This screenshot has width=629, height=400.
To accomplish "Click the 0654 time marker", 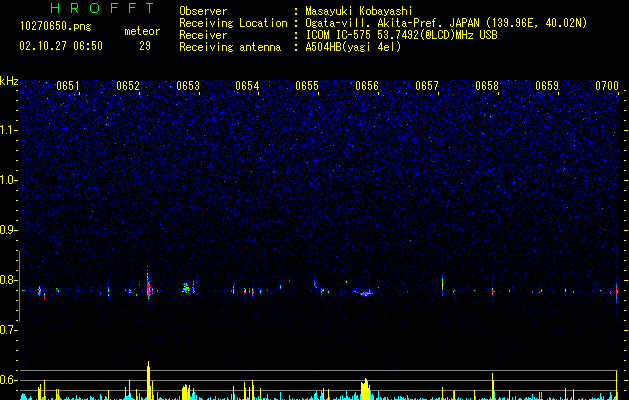I will pos(247,86).
